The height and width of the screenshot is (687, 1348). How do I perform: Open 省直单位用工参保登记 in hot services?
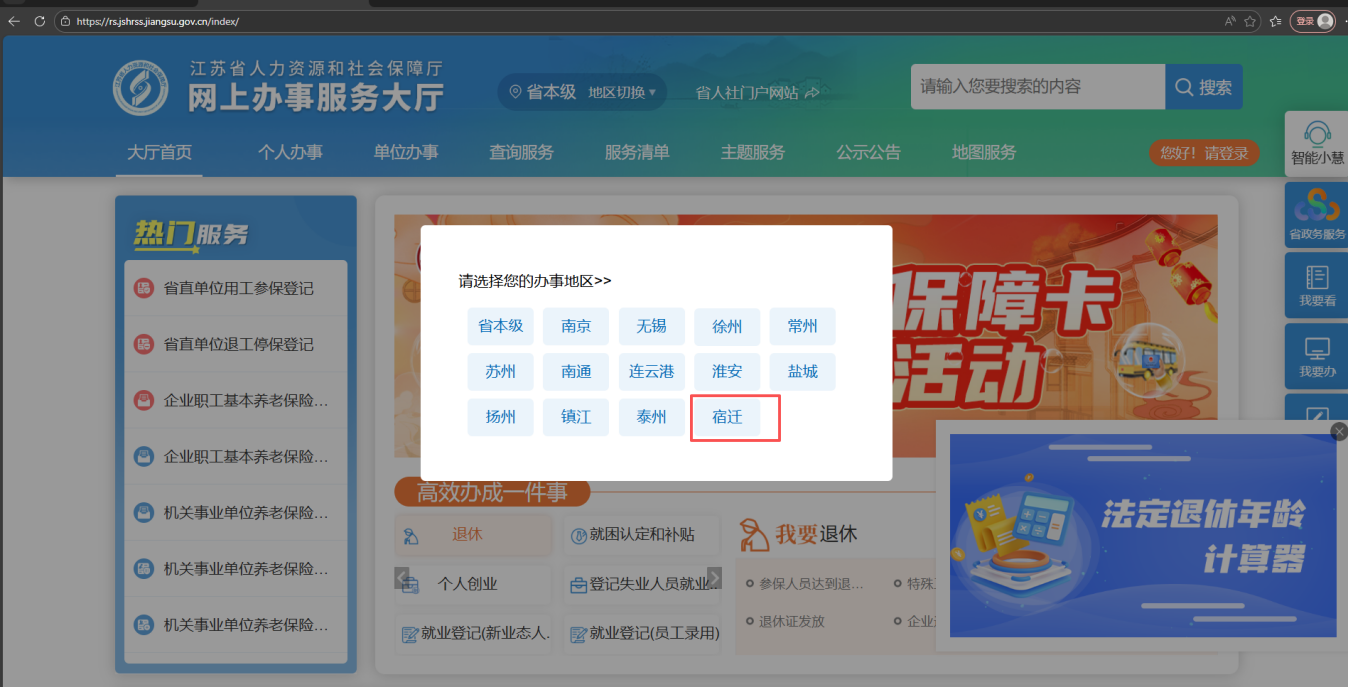[x=238, y=288]
